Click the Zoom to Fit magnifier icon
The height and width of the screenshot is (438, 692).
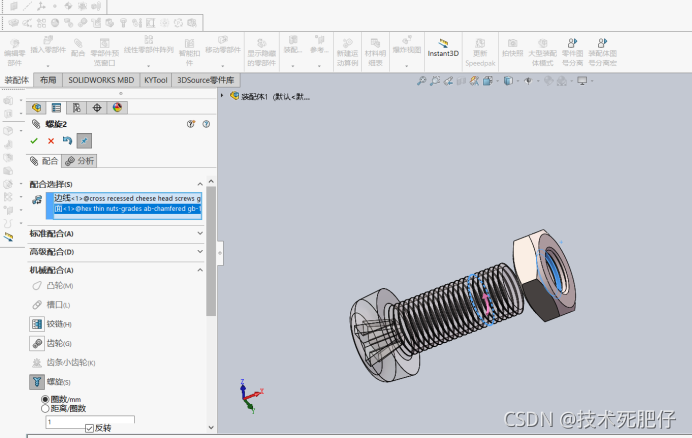click(x=421, y=81)
